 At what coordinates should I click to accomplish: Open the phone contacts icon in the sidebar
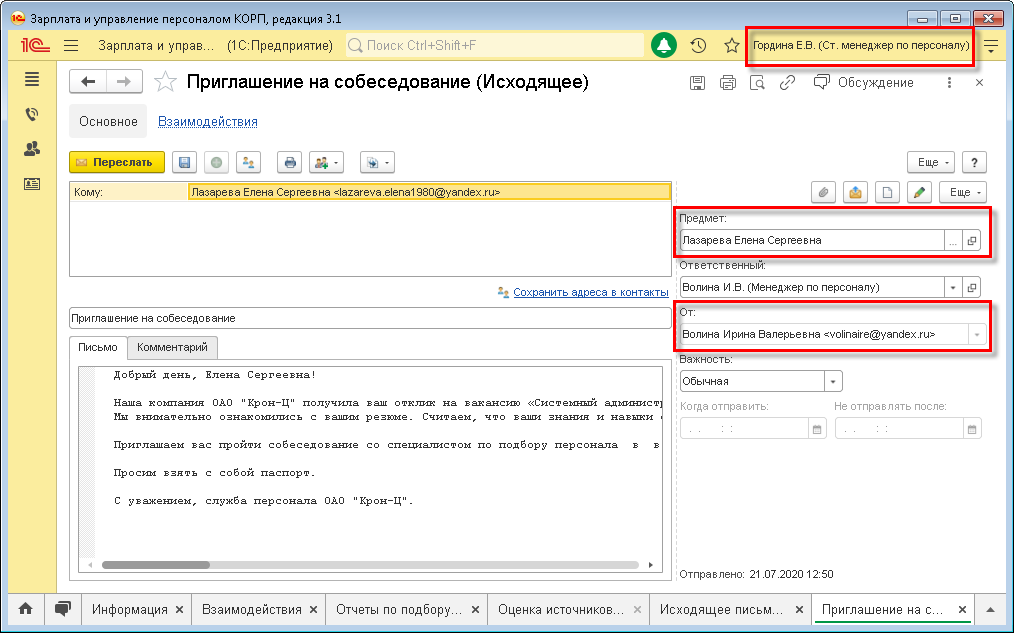point(32,114)
